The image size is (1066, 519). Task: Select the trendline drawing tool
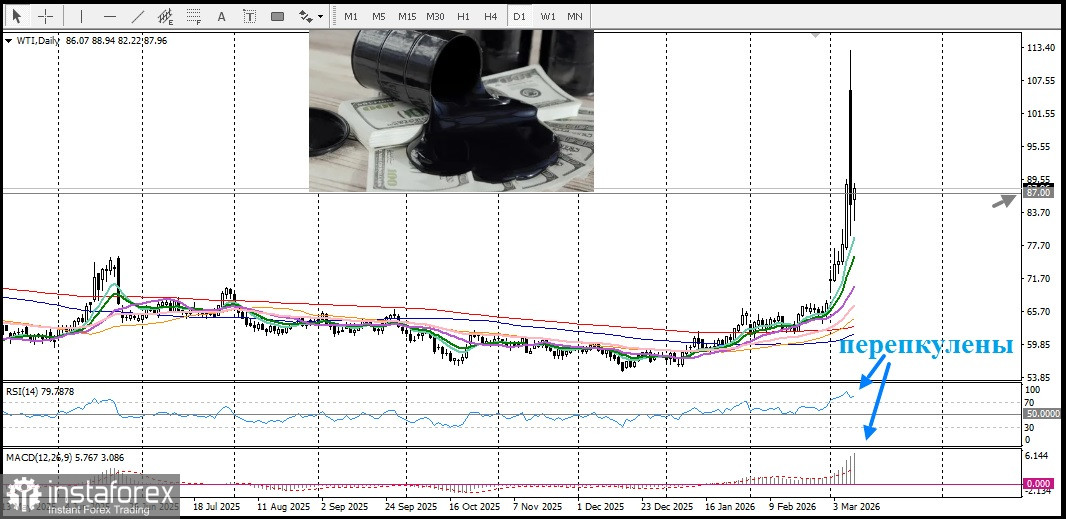[x=137, y=16]
